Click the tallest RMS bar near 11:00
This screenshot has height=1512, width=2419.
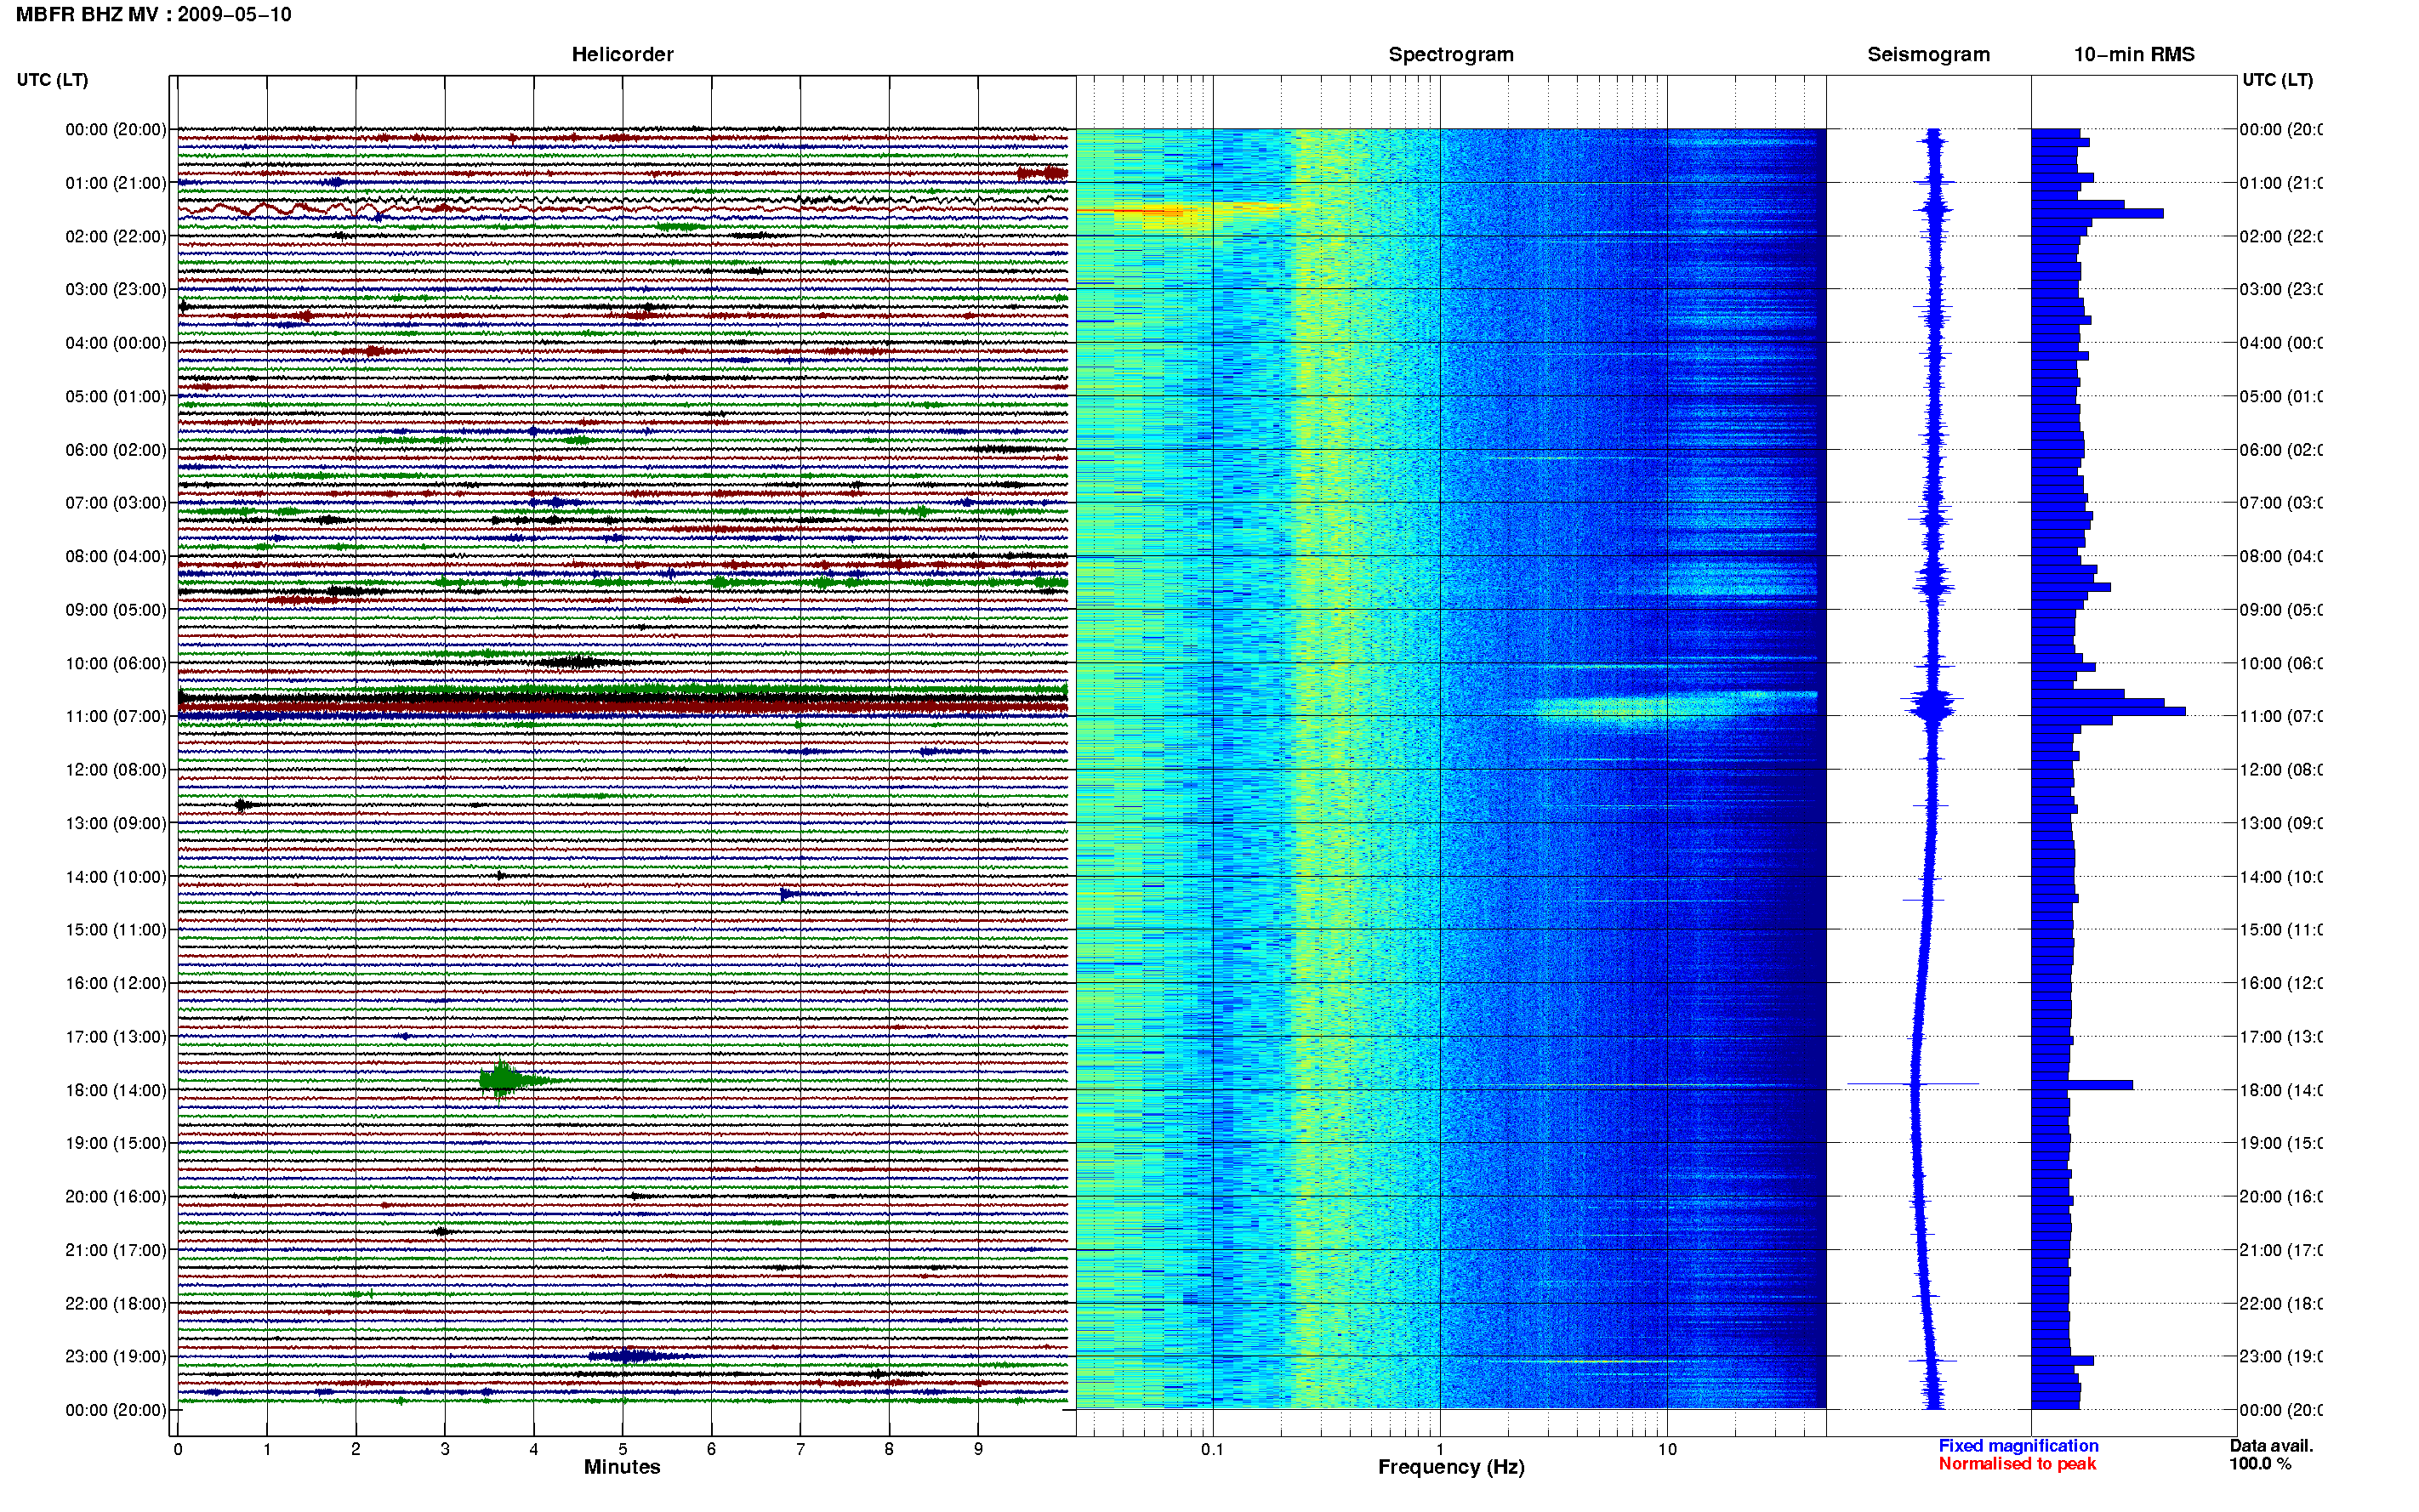pos(2108,711)
